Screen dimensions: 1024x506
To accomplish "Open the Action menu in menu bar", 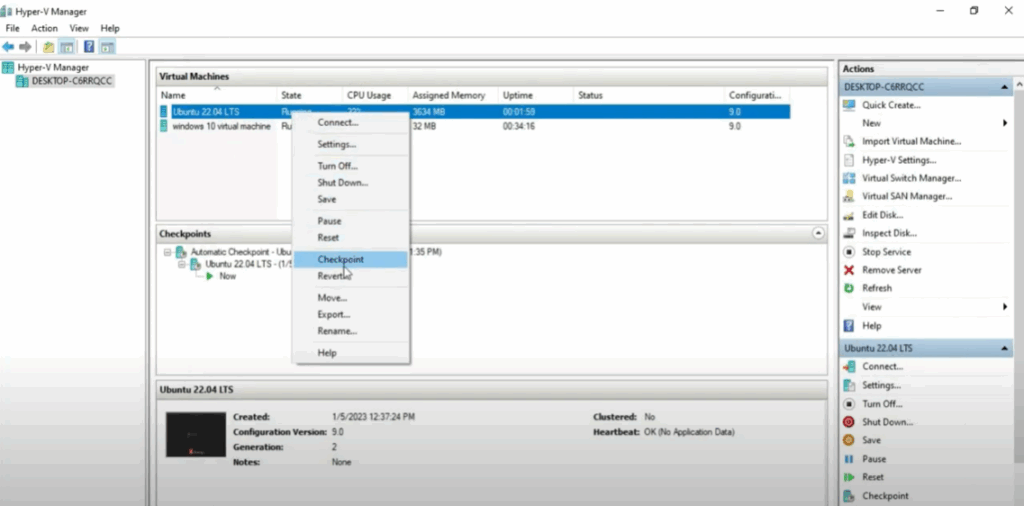I will tap(44, 28).
